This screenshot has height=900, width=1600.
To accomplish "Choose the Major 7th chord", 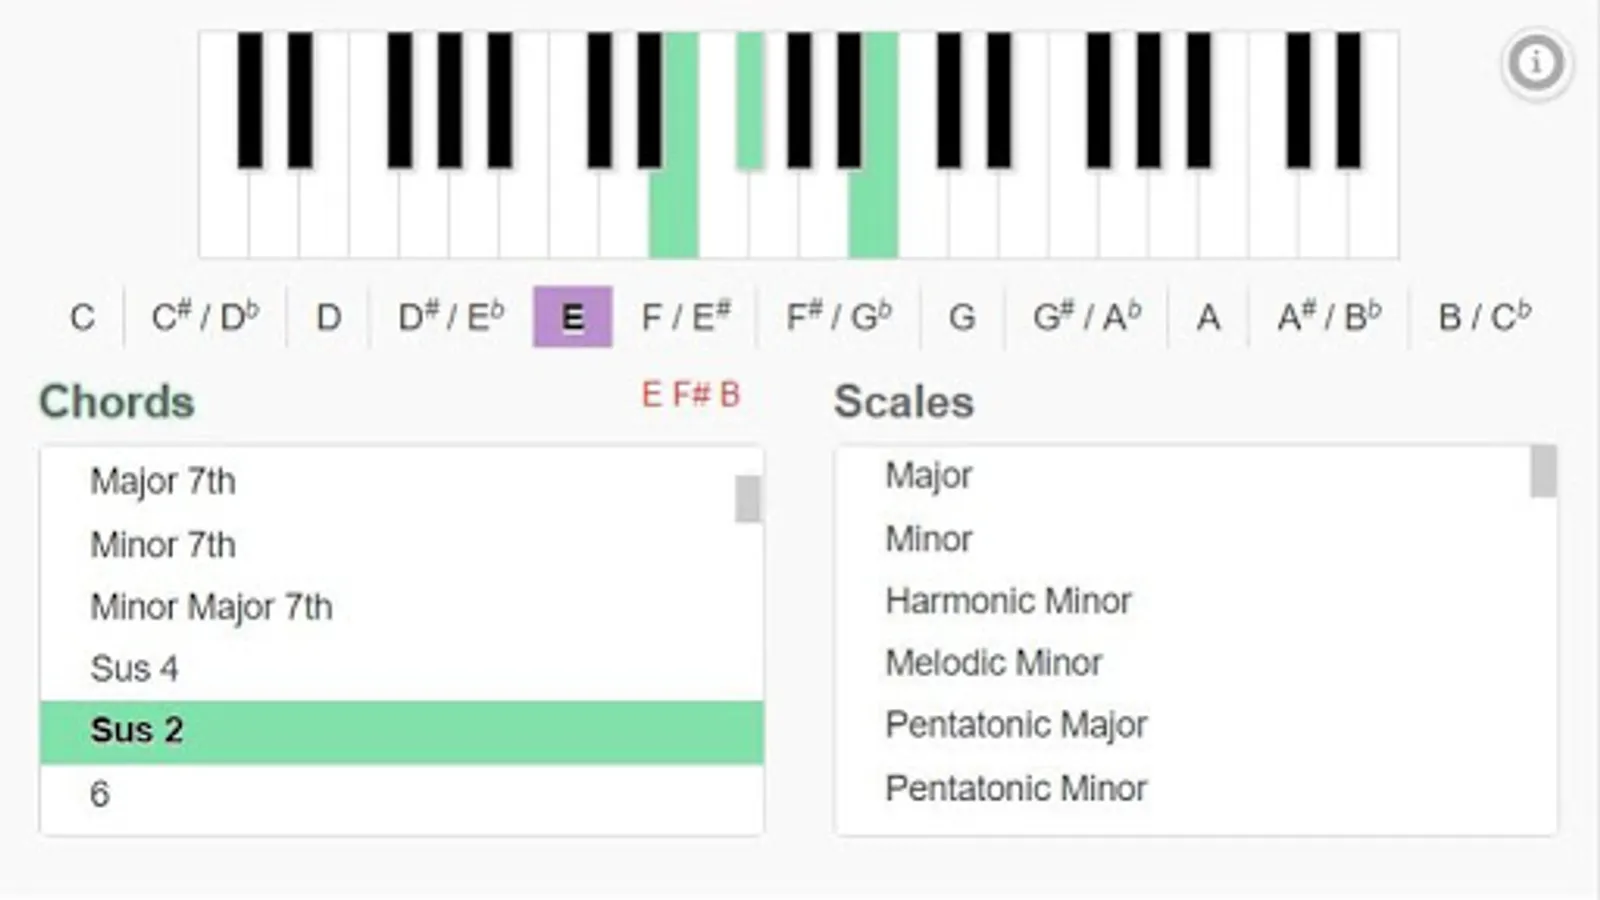I will [x=163, y=482].
